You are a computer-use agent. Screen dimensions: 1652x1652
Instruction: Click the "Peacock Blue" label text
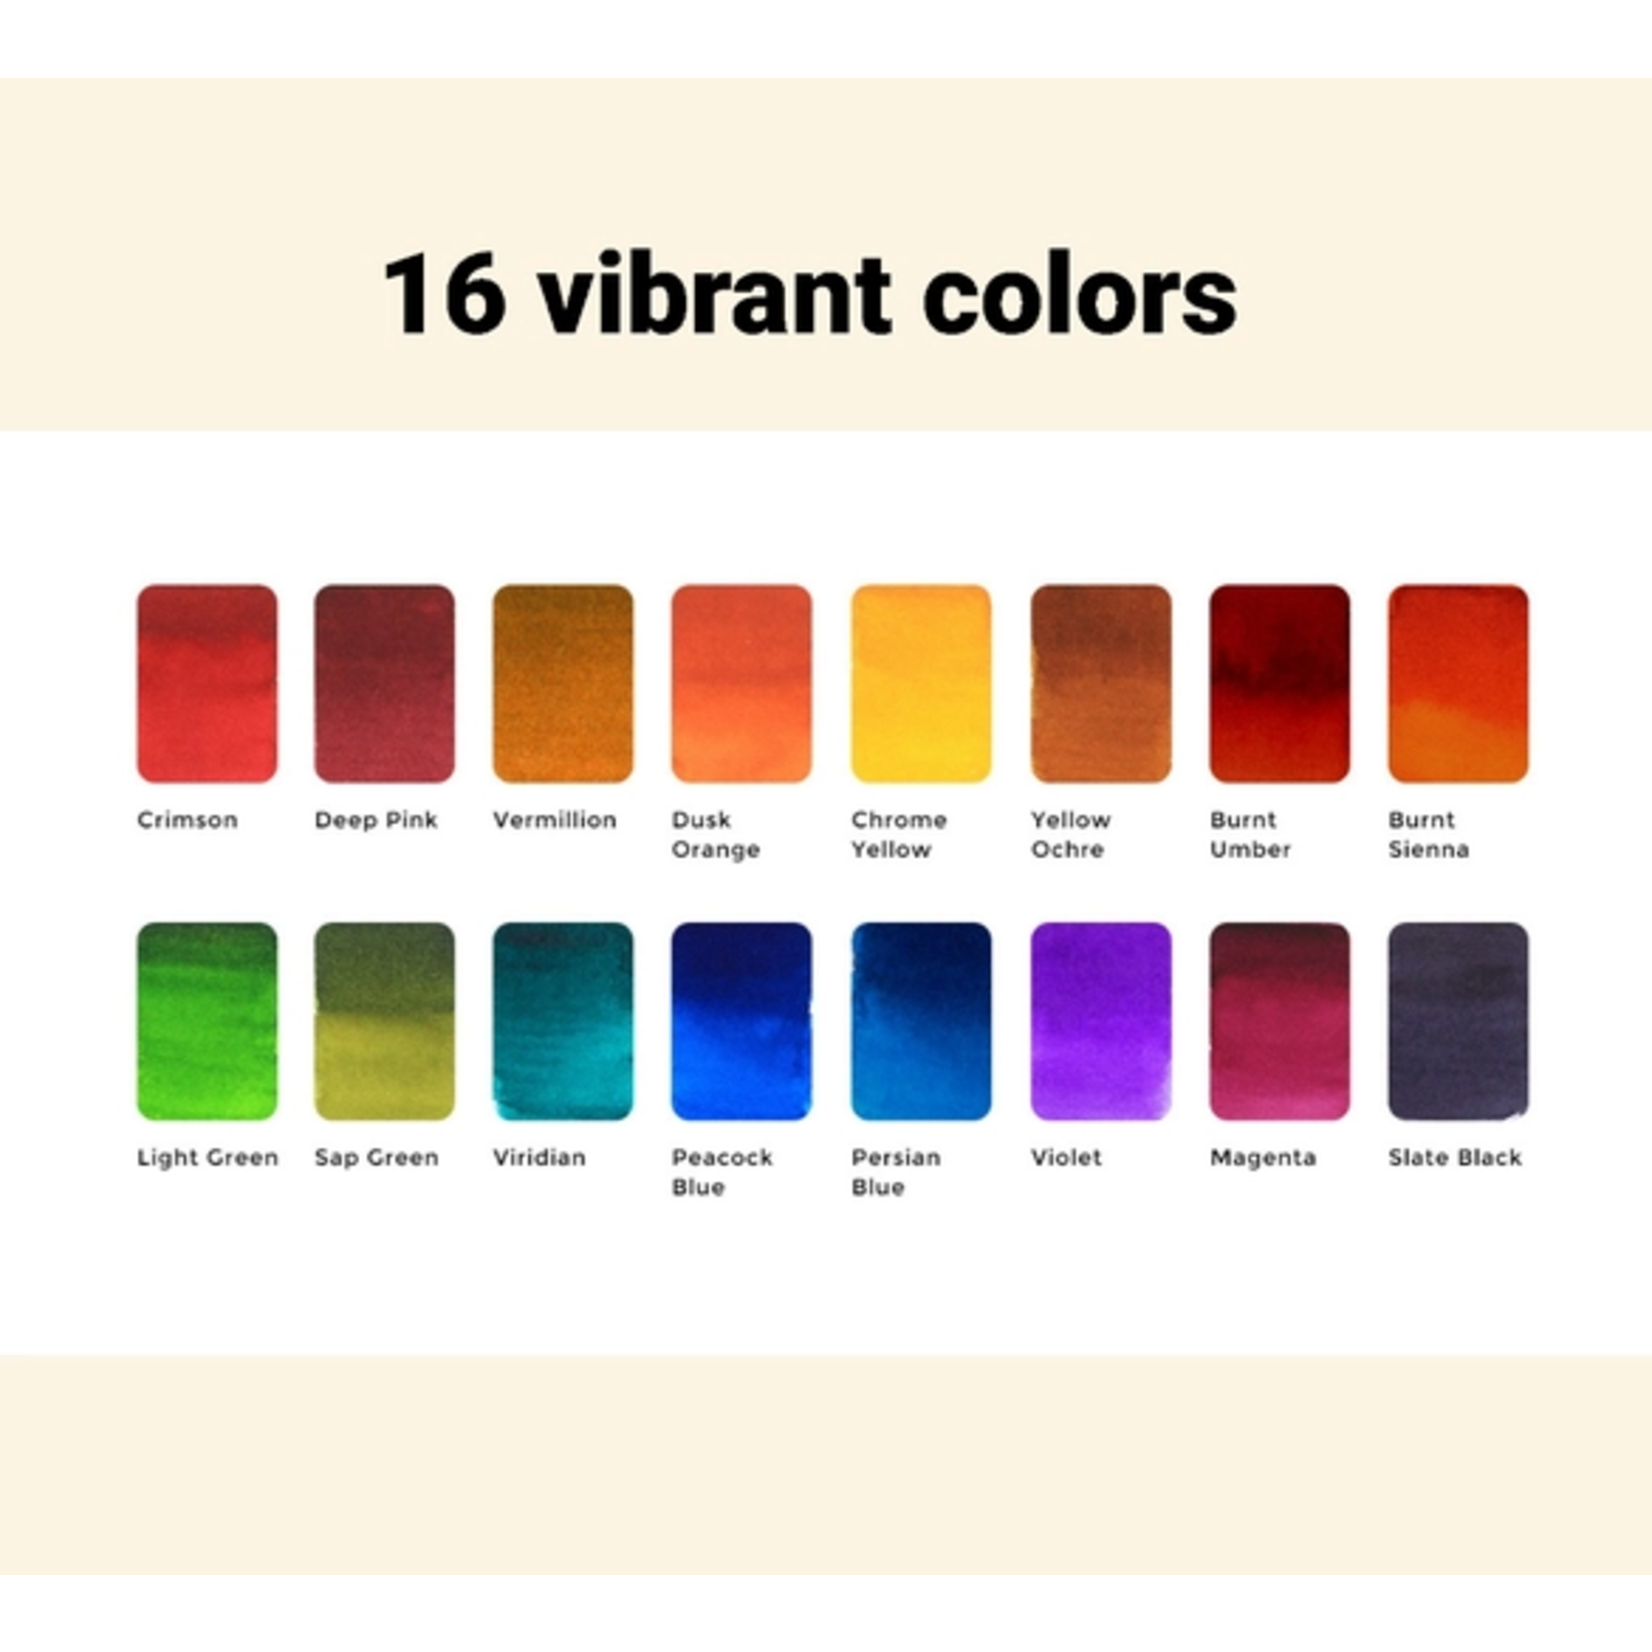click(x=723, y=1172)
